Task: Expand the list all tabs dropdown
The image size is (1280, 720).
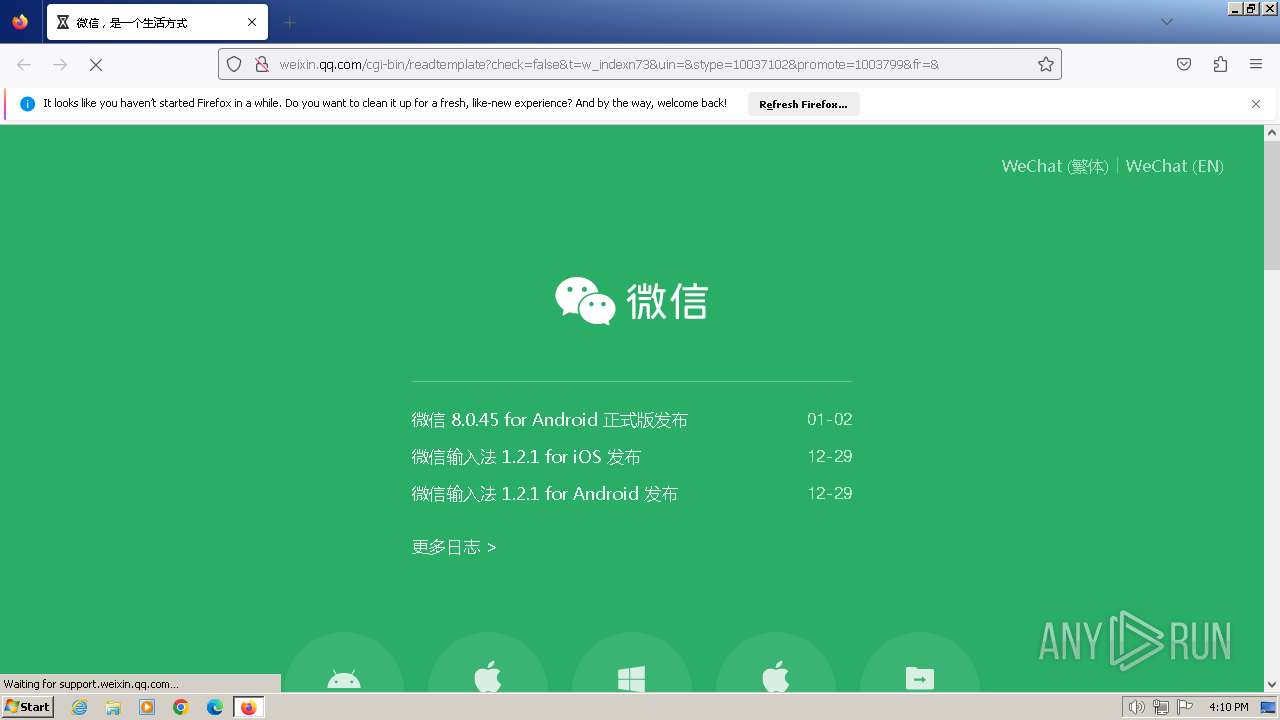Action: pyautogui.click(x=1167, y=22)
